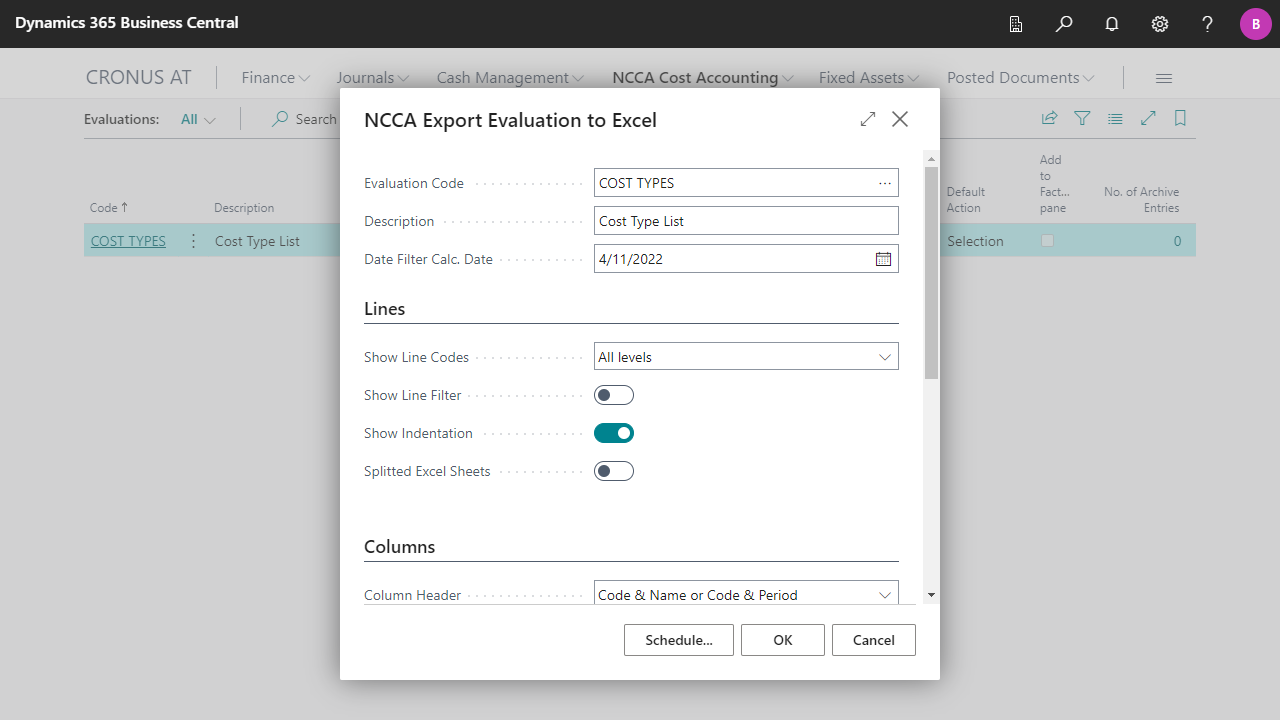Click the help question mark icon
The width and height of the screenshot is (1280, 720).
1208,24
